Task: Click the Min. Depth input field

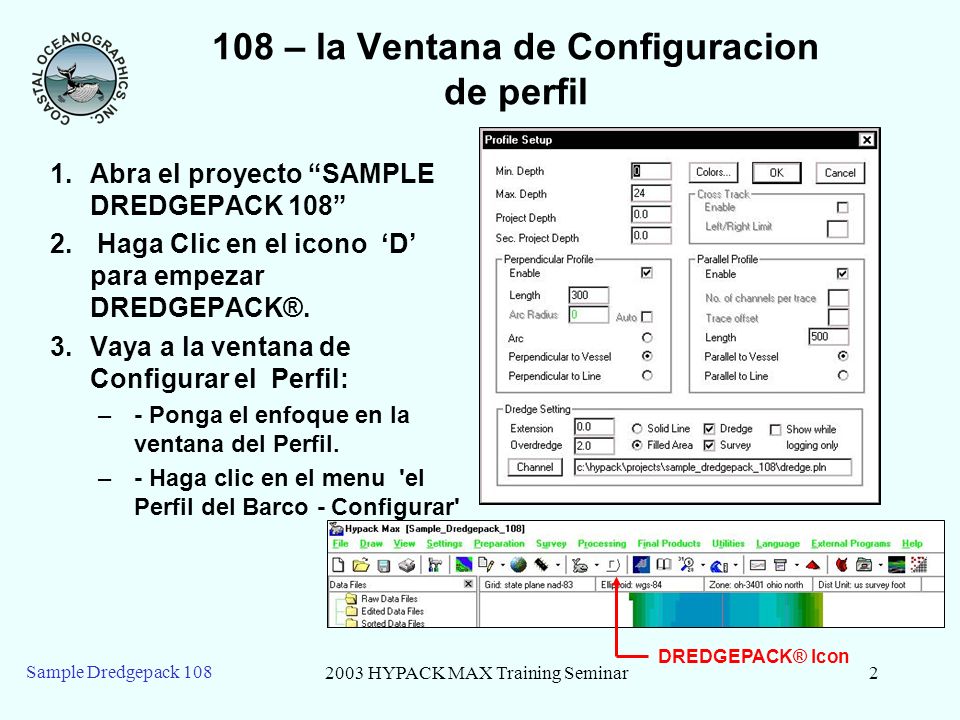Action: click(651, 171)
